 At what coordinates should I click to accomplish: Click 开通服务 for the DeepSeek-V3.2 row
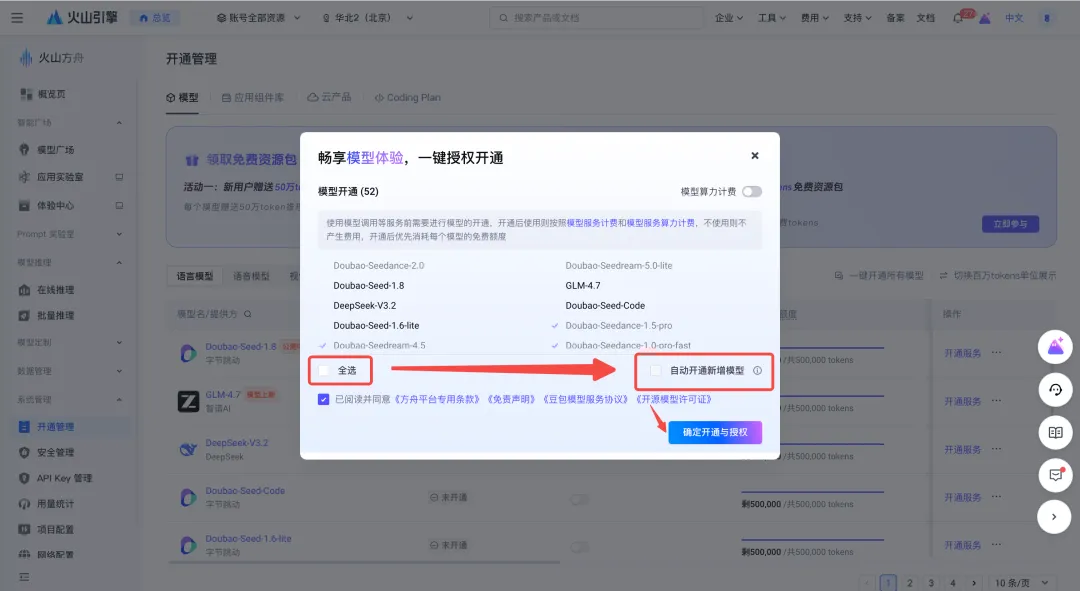point(963,449)
